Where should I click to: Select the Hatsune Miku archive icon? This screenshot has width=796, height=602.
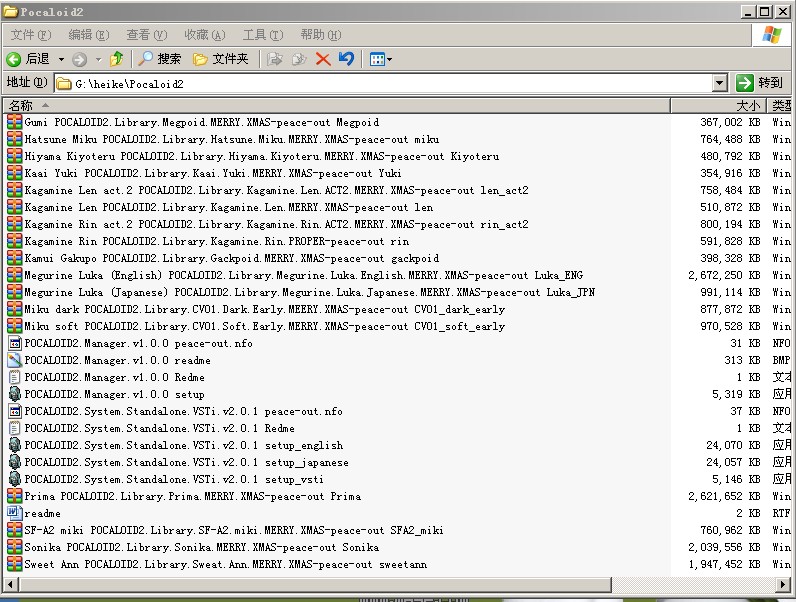15,139
